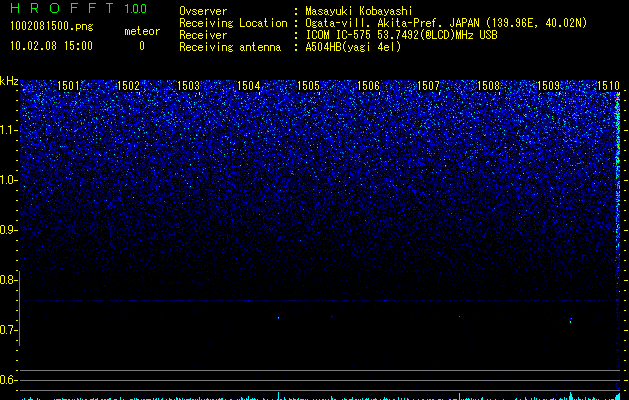Click the cyan echo blip after 1504
Screen dimensions: 629x400
tap(278, 318)
